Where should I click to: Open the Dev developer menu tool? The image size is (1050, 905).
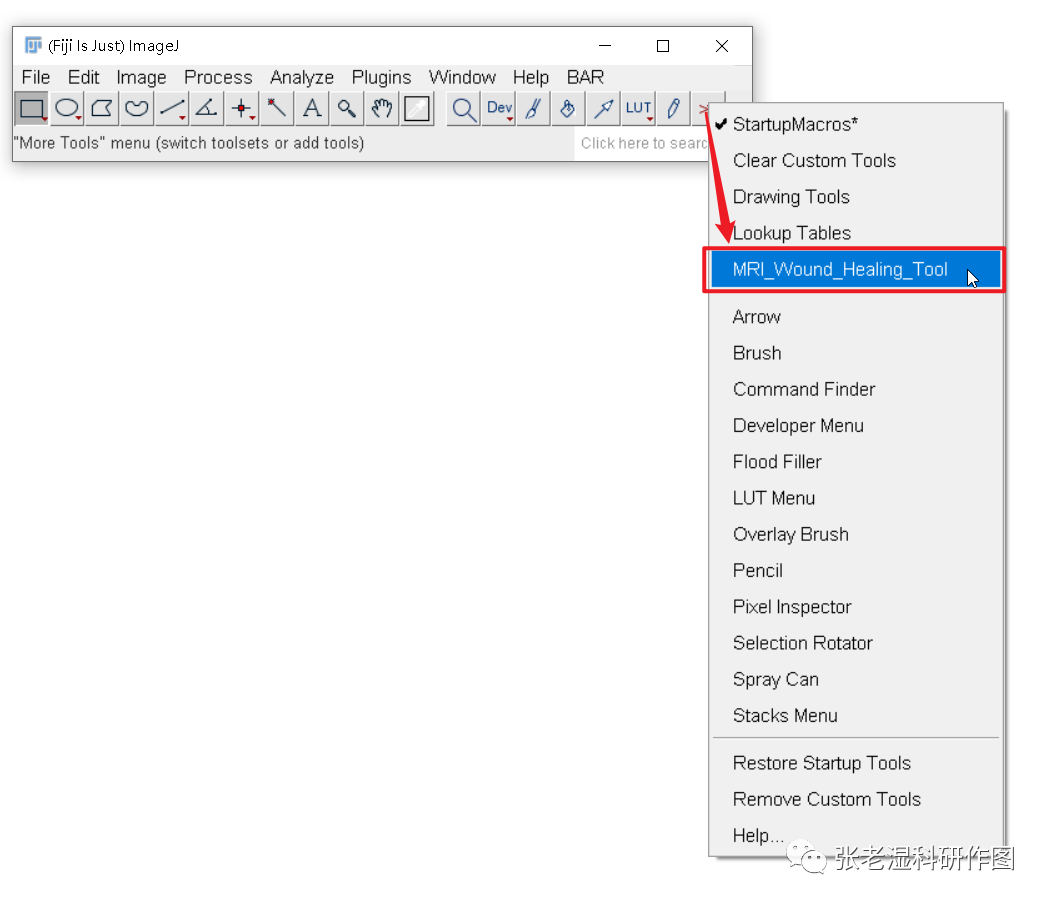[499, 109]
